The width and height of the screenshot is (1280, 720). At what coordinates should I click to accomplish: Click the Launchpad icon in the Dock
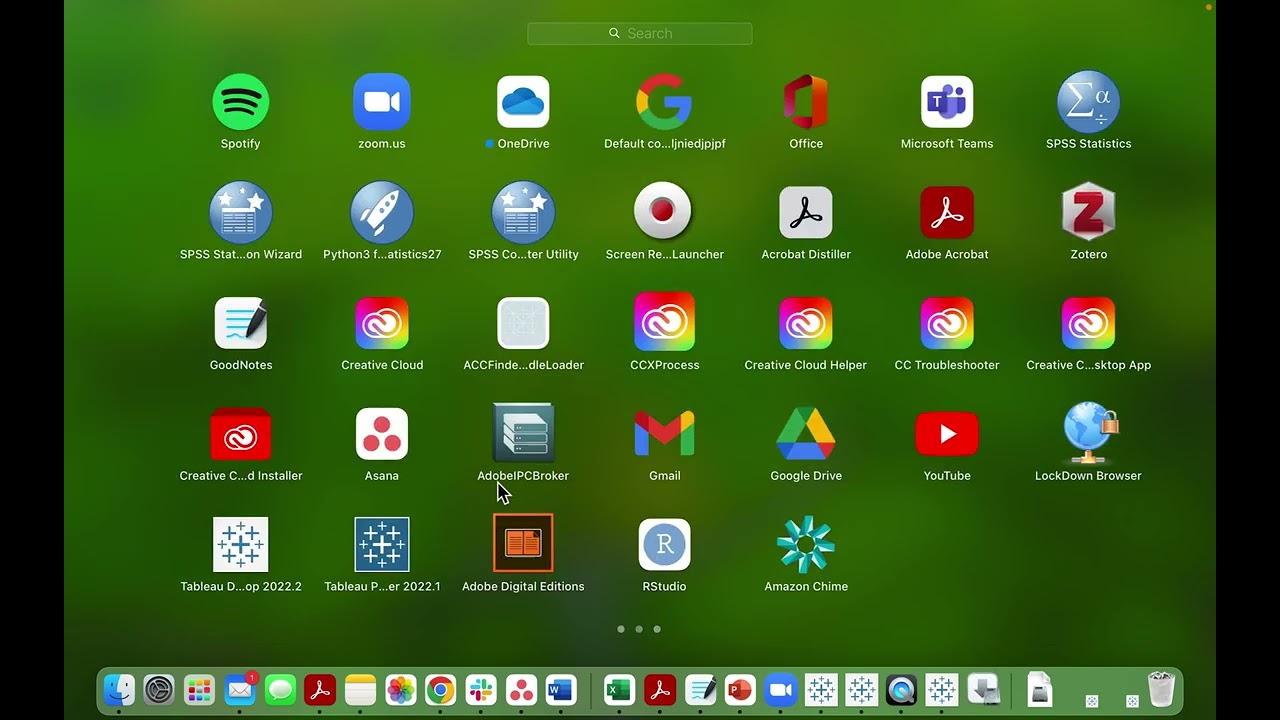(x=199, y=690)
